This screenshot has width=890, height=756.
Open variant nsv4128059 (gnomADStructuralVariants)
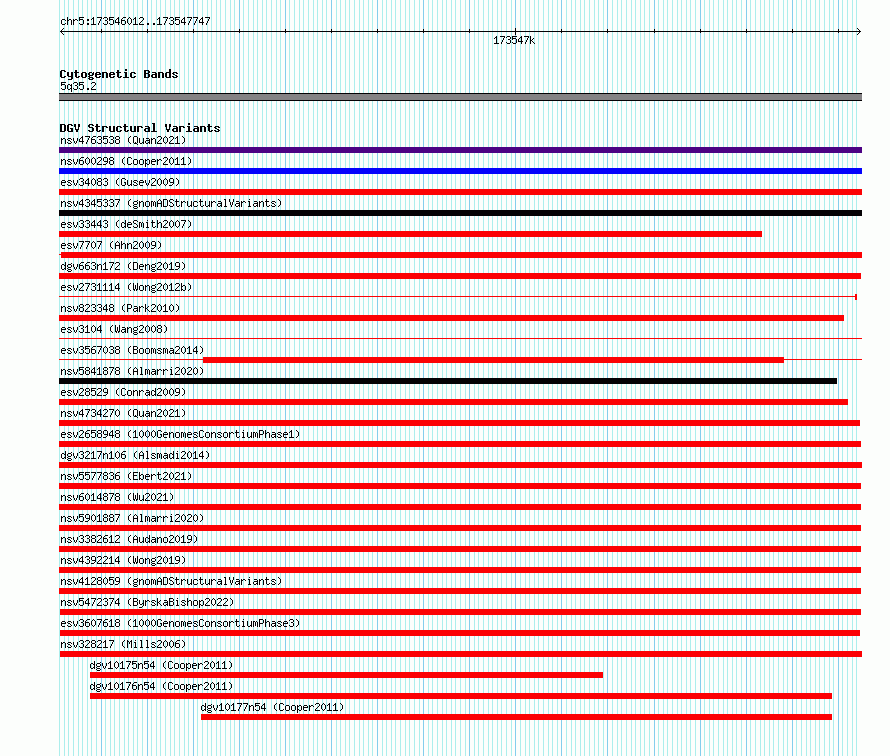[171, 581]
